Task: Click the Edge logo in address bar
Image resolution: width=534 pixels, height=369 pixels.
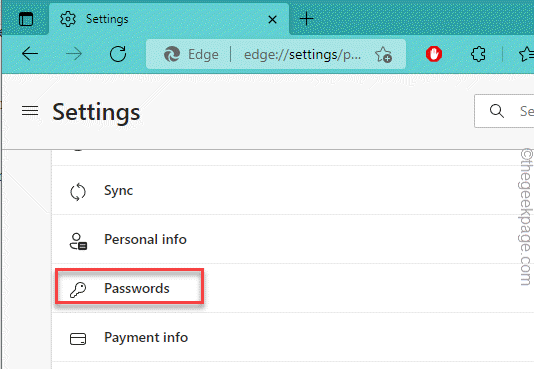Action: point(172,54)
